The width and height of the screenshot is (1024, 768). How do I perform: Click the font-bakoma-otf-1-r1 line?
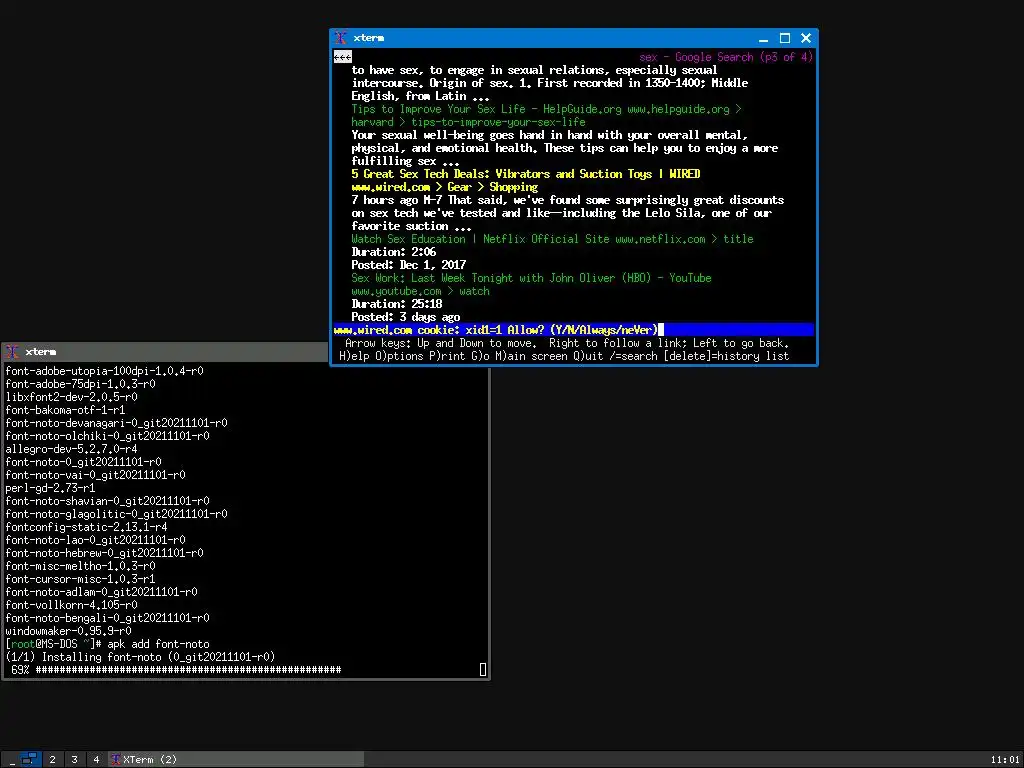coord(65,410)
